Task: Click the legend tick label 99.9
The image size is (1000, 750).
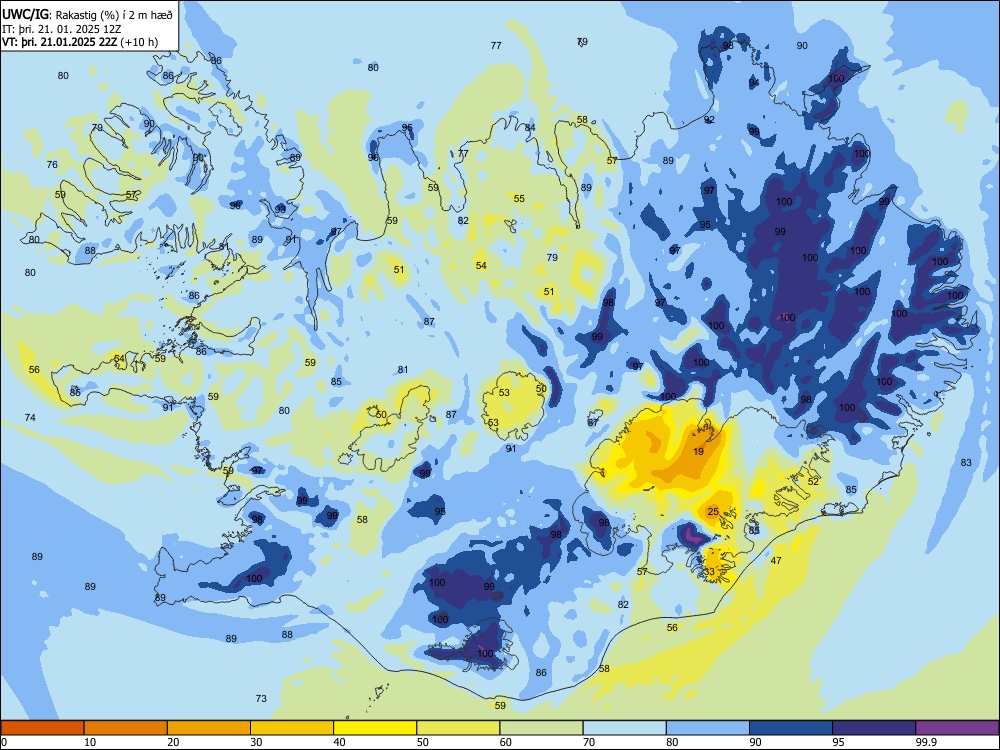Action: [x=926, y=742]
